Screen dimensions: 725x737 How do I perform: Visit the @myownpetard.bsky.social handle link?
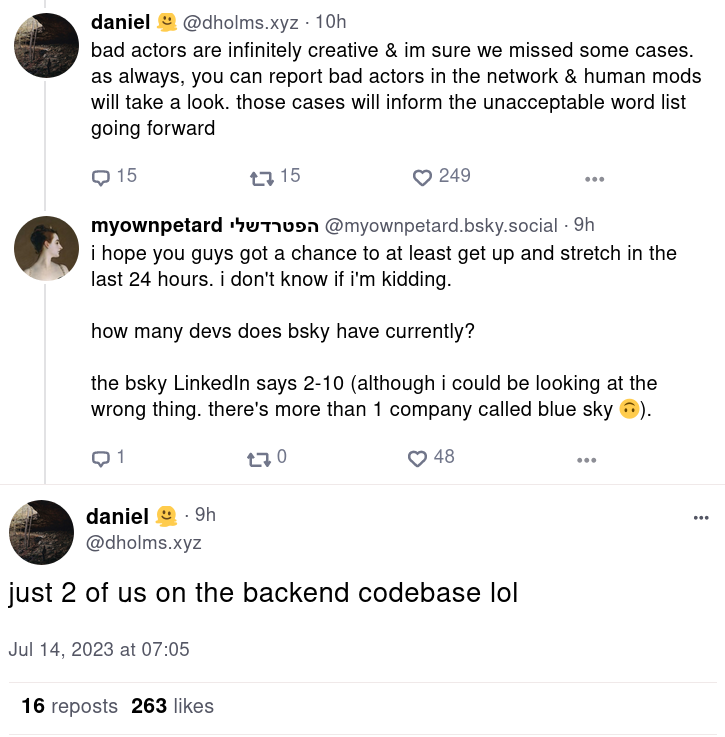click(441, 225)
